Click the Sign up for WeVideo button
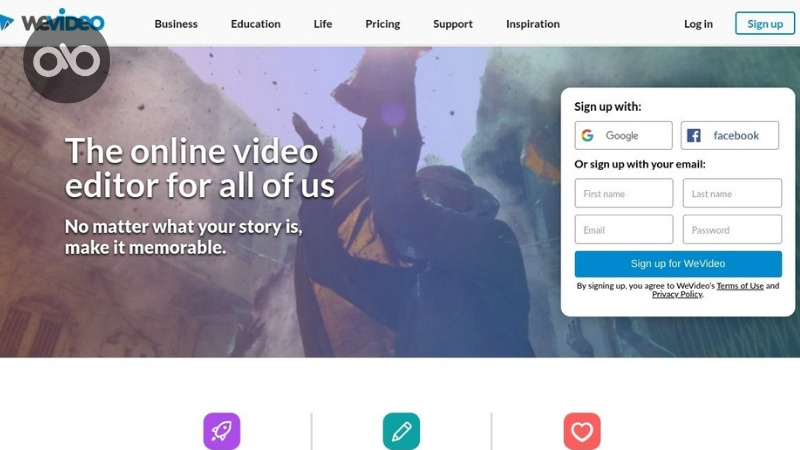The width and height of the screenshot is (800, 450). [678, 264]
